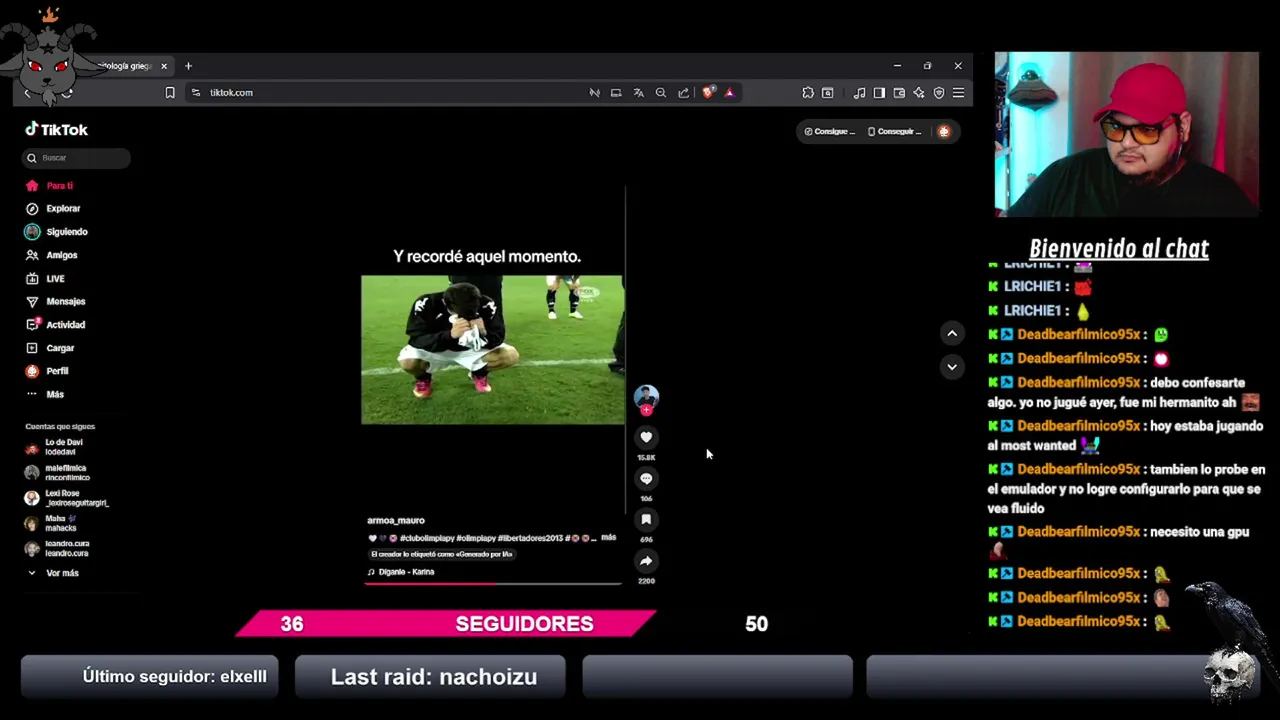
Task: Click the browser bookmark icon
Action: [170, 93]
